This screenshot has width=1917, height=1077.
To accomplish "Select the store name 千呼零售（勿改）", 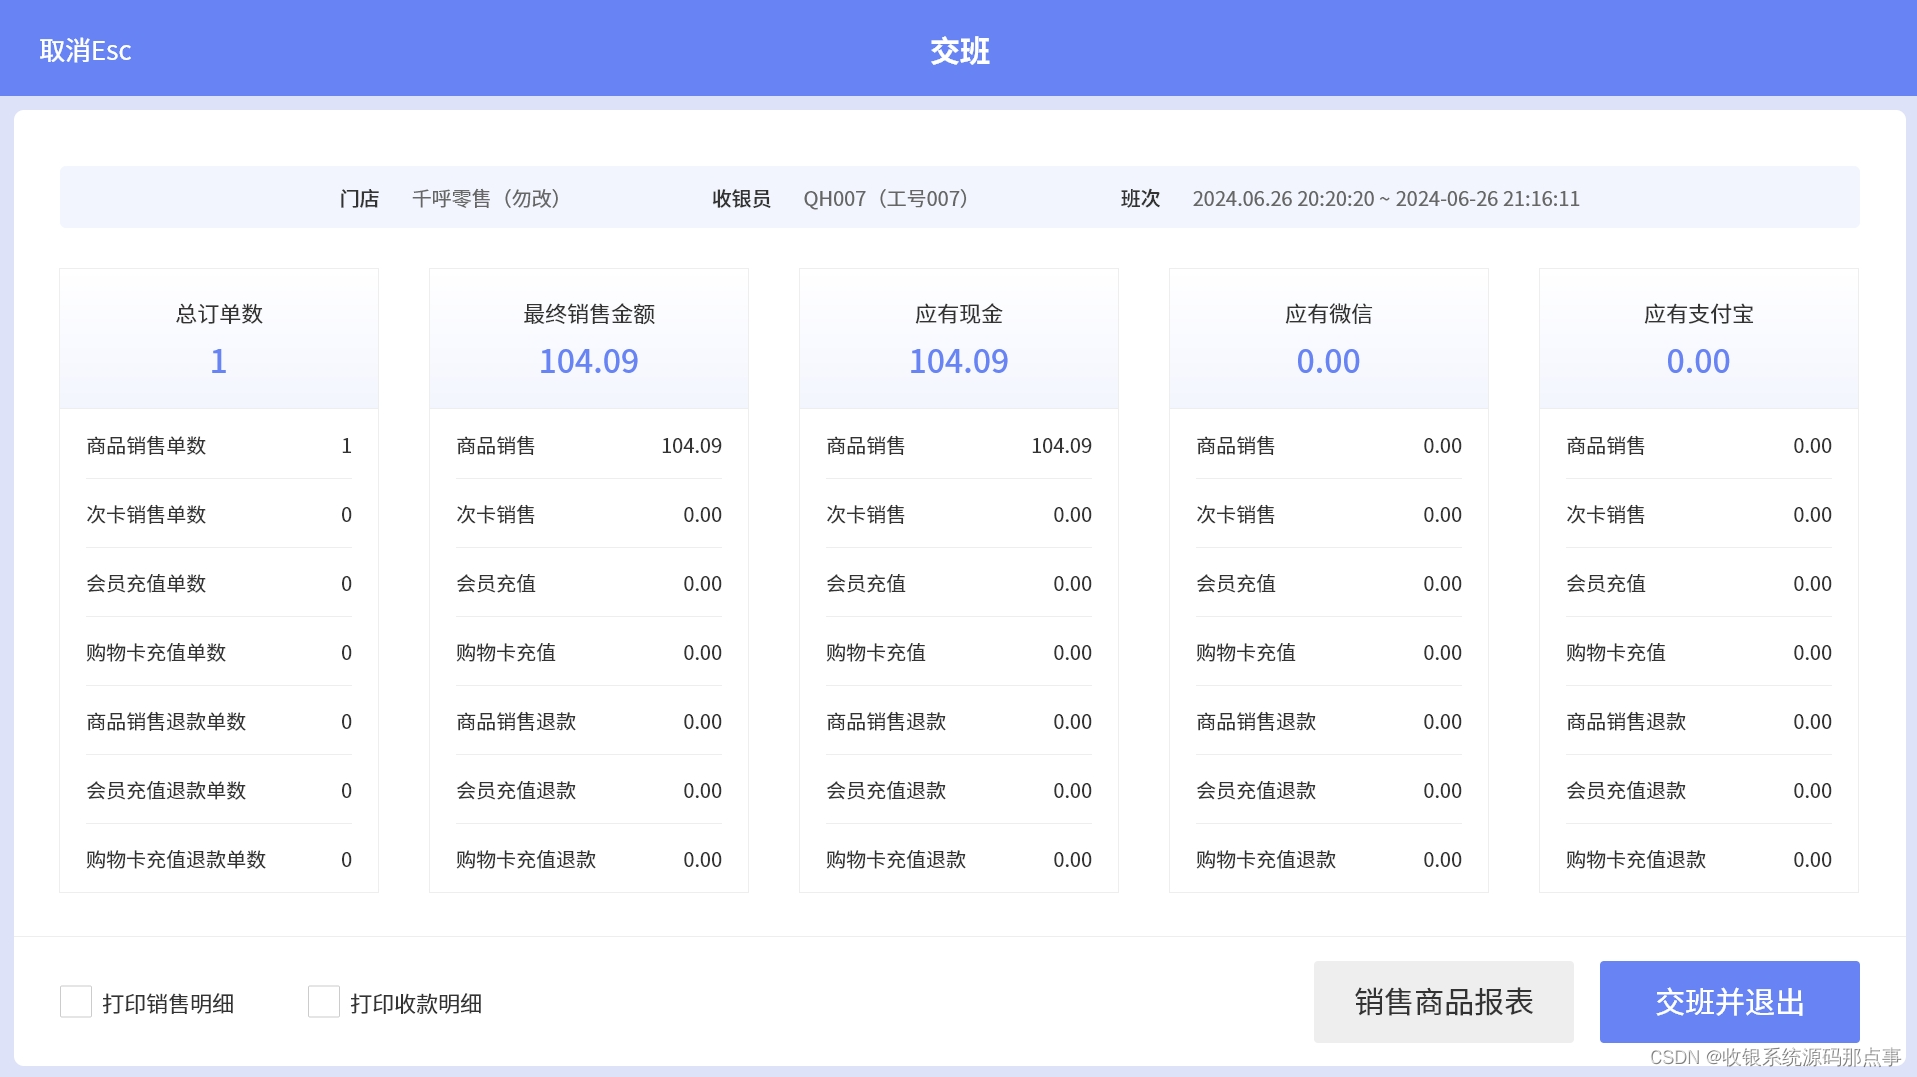I will pyautogui.click(x=484, y=198).
